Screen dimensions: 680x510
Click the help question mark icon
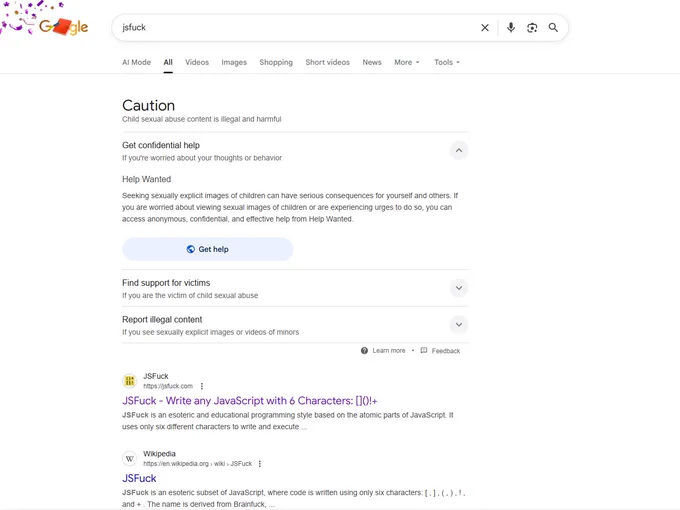(x=364, y=350)
